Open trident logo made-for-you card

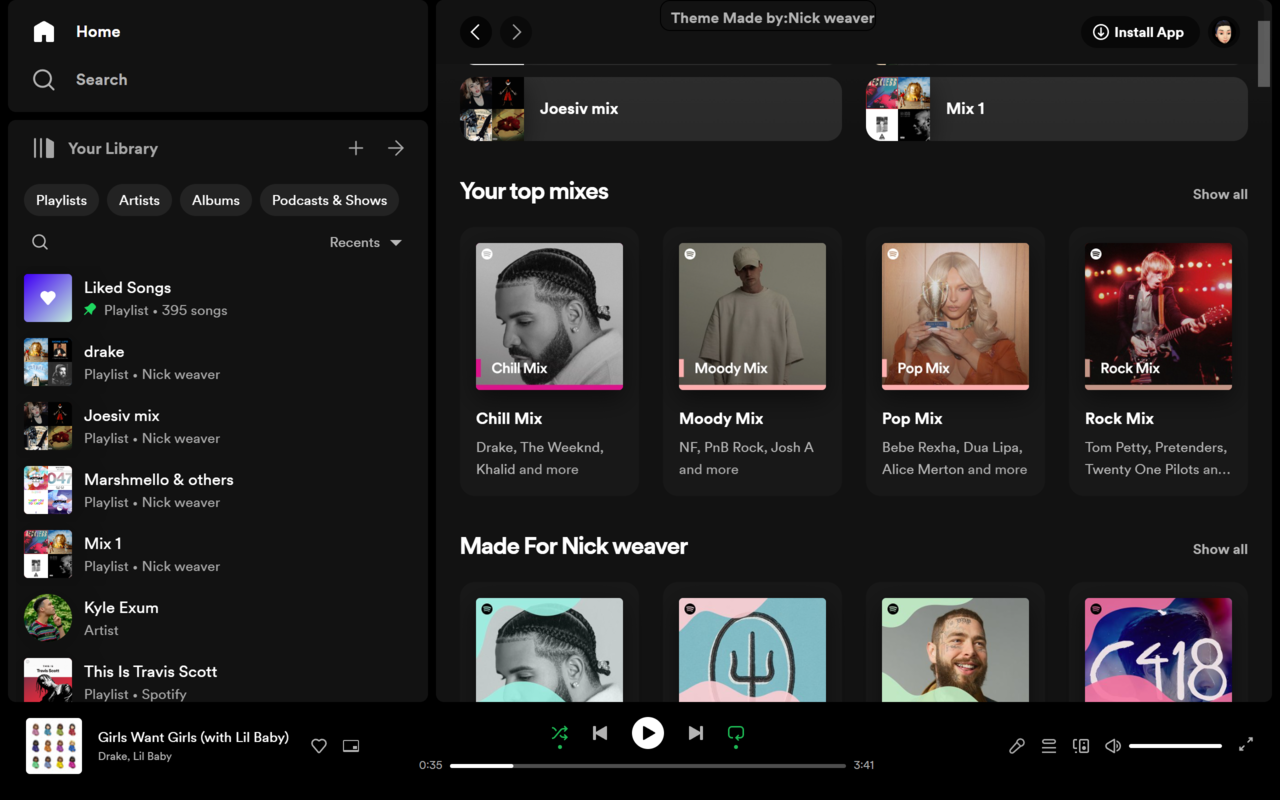point(752,642)
